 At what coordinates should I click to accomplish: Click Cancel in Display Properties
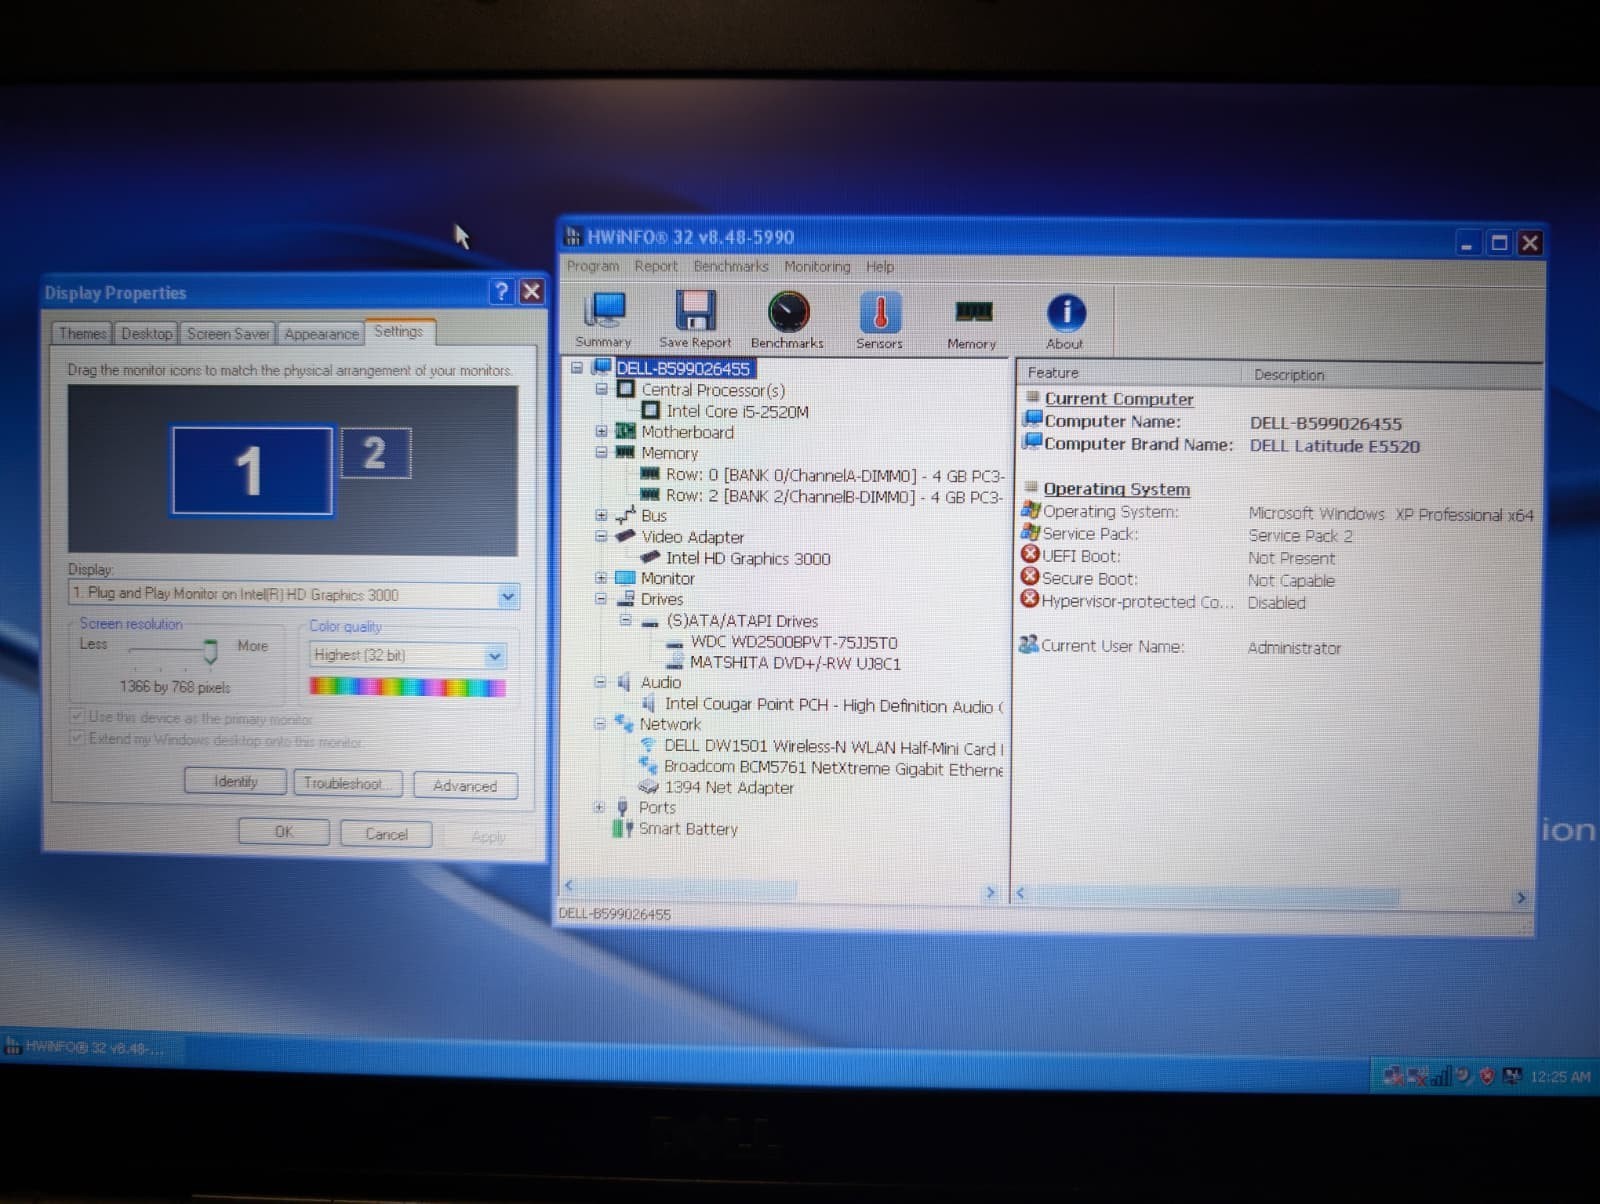pyautogui.click(x=386, y=834)
